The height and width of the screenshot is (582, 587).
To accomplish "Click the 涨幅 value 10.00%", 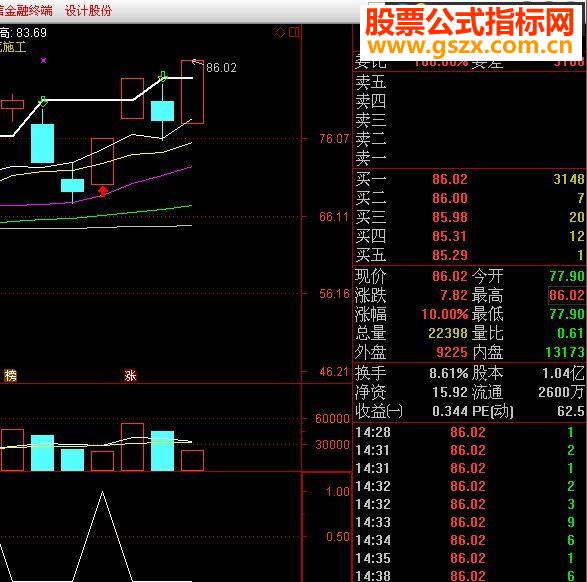I will click(444, 314).
